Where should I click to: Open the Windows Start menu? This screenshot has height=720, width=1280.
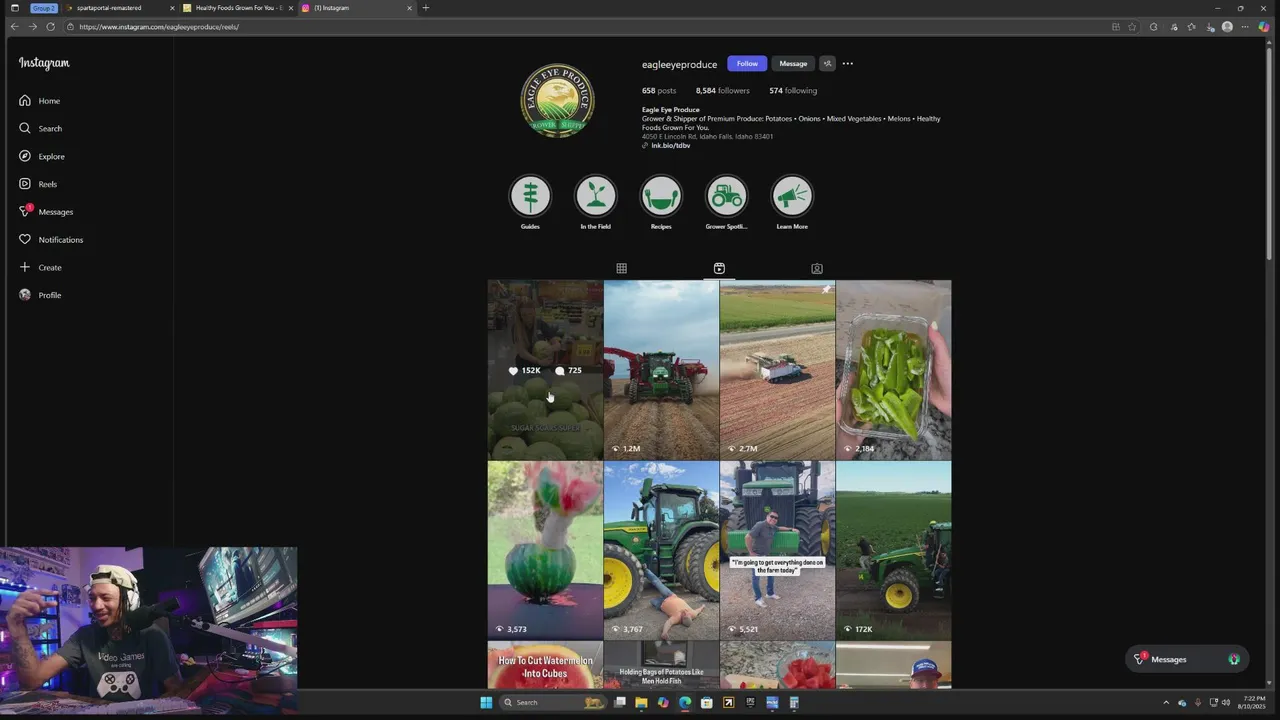coord(486,703)
